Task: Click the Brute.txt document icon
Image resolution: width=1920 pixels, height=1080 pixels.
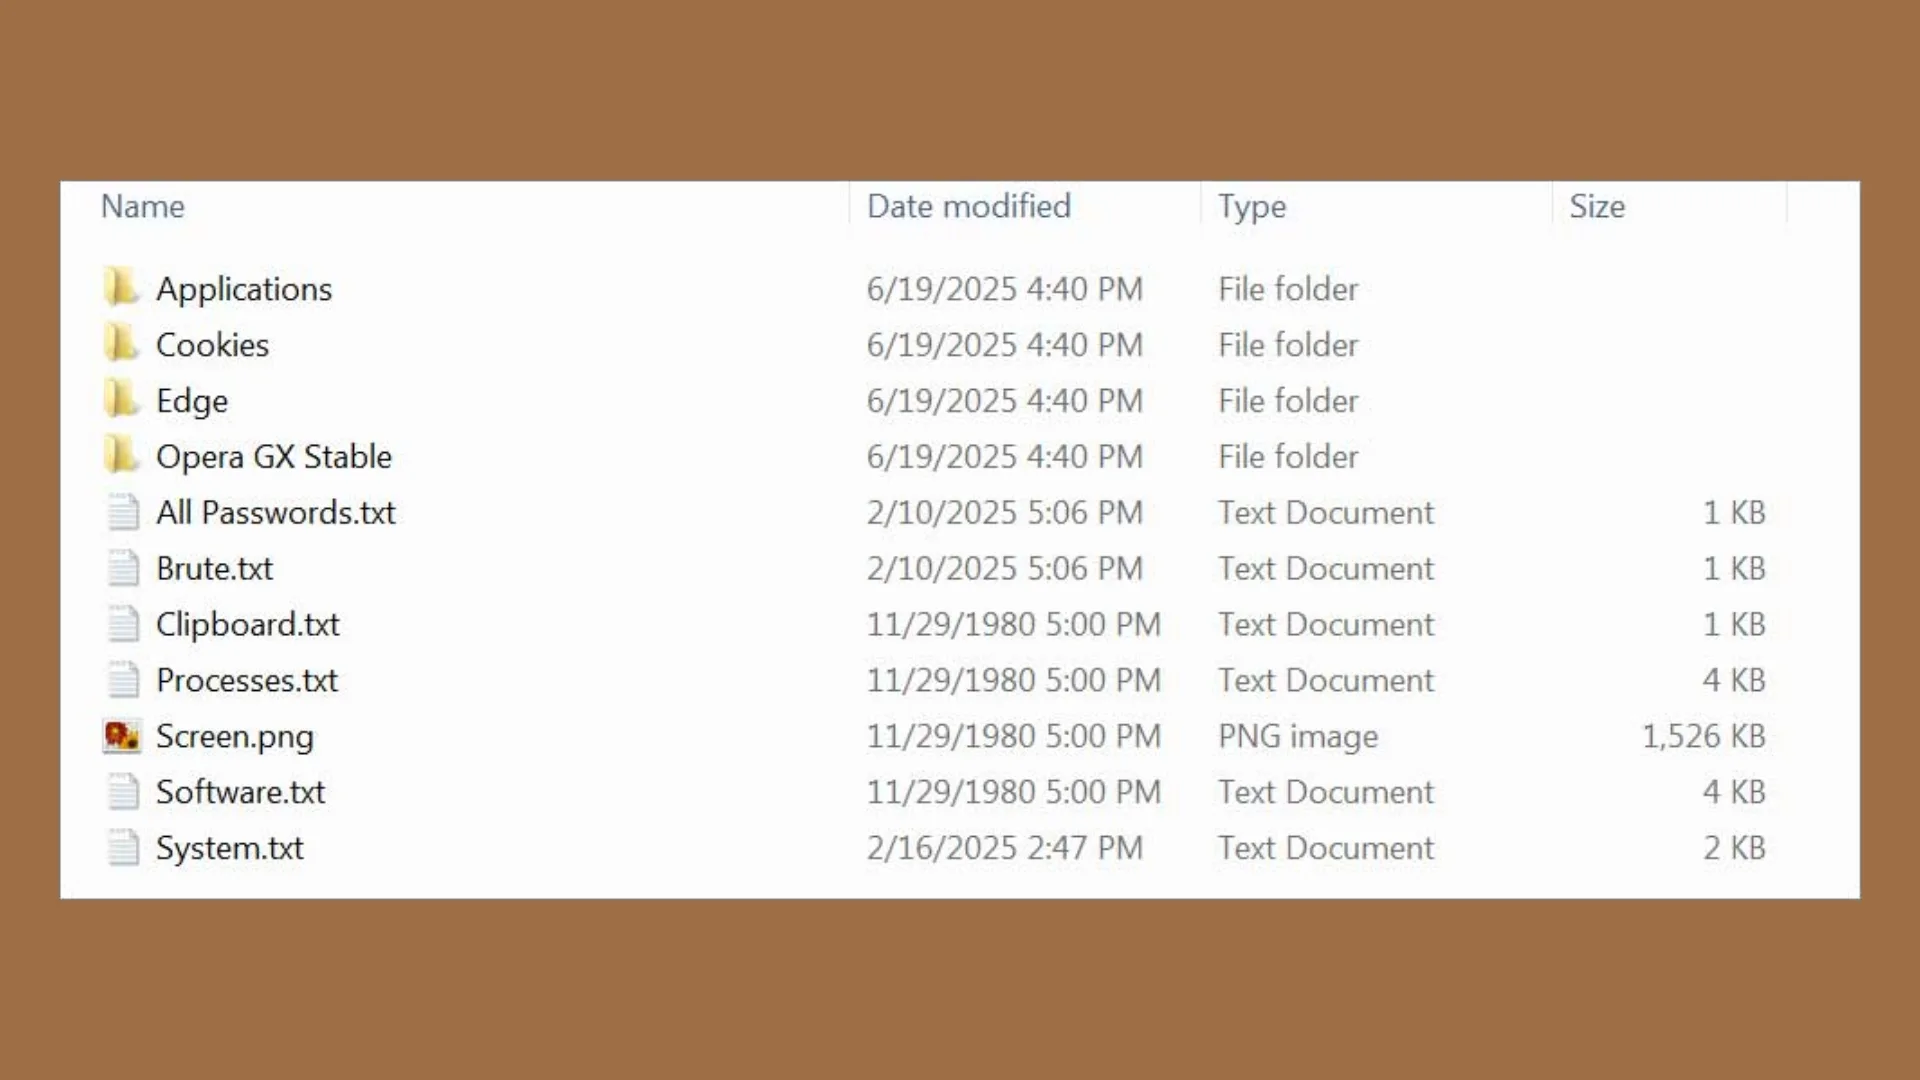Action: click(123, 568)
